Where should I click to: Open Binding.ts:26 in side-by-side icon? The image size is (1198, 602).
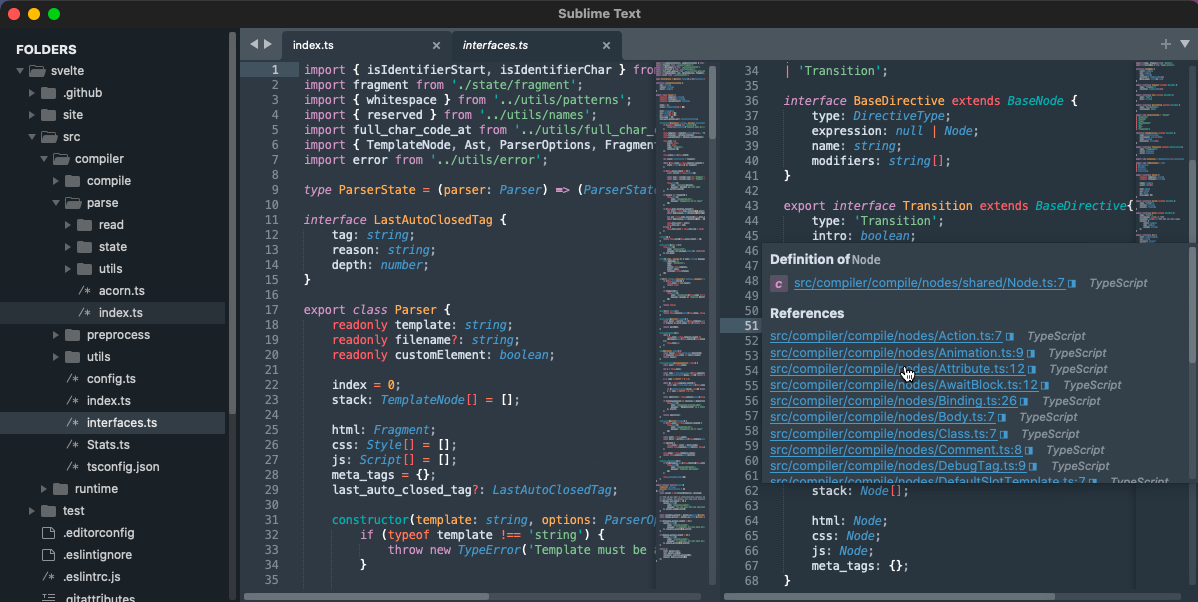coord(1025,402)
